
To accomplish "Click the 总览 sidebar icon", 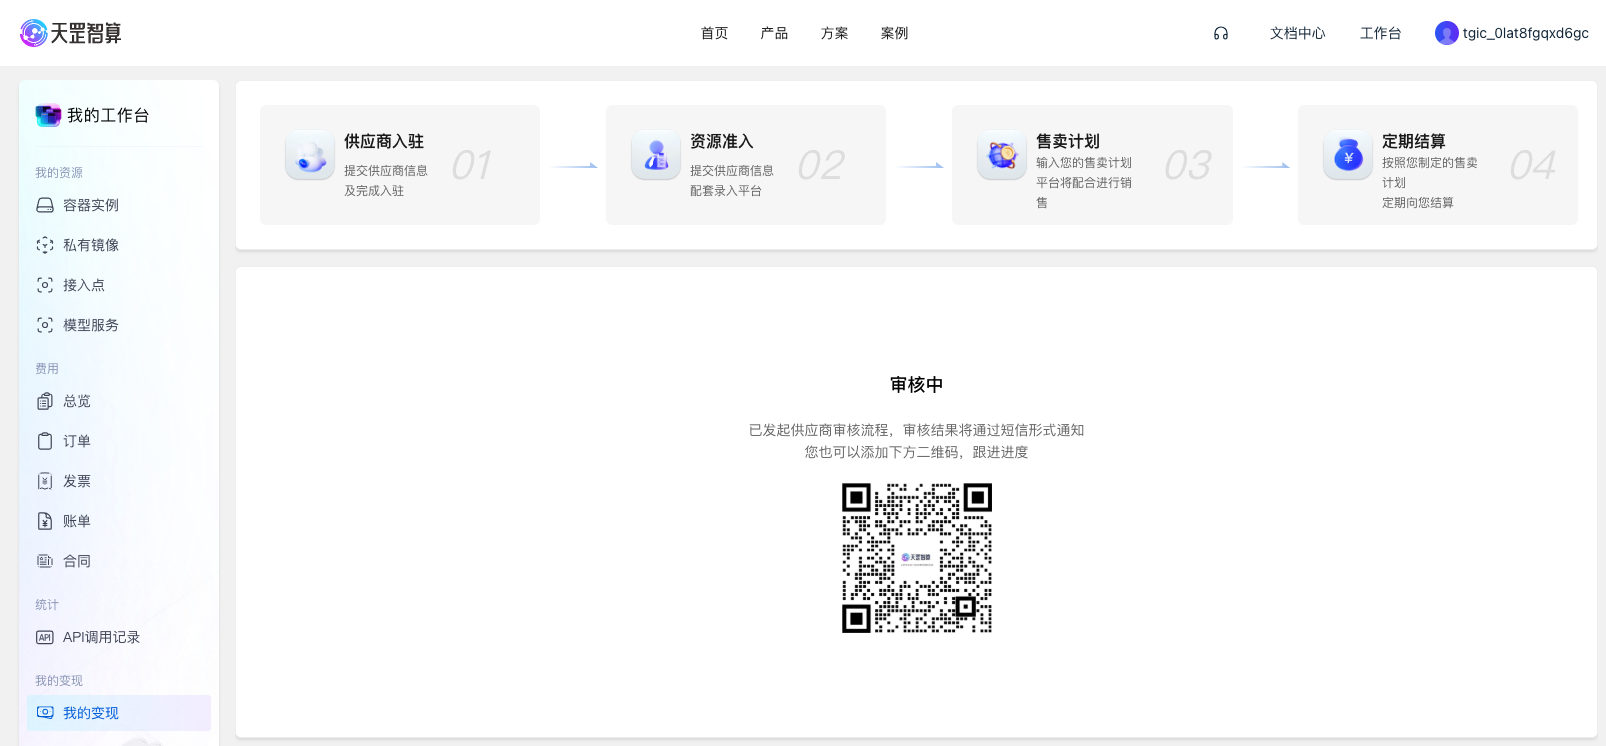I will pyautogui.click(x=45, y=401).
